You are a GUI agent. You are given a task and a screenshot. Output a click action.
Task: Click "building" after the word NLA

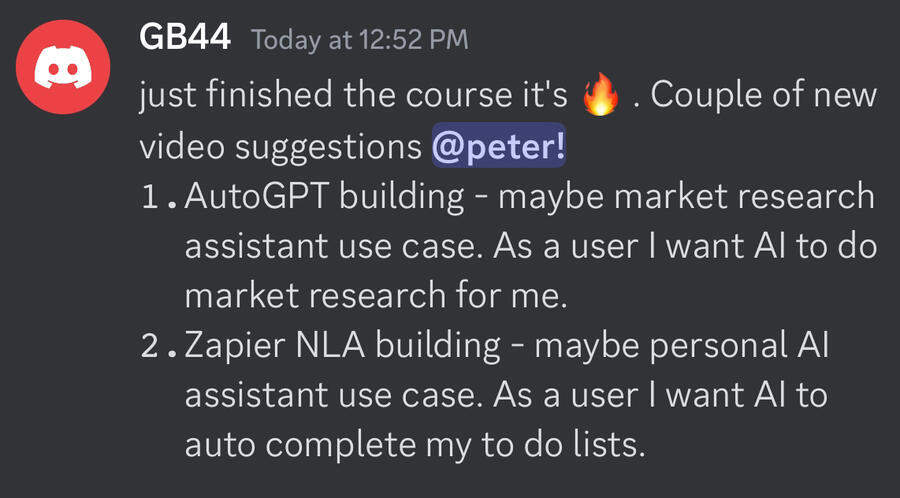[x=438, y=345]
